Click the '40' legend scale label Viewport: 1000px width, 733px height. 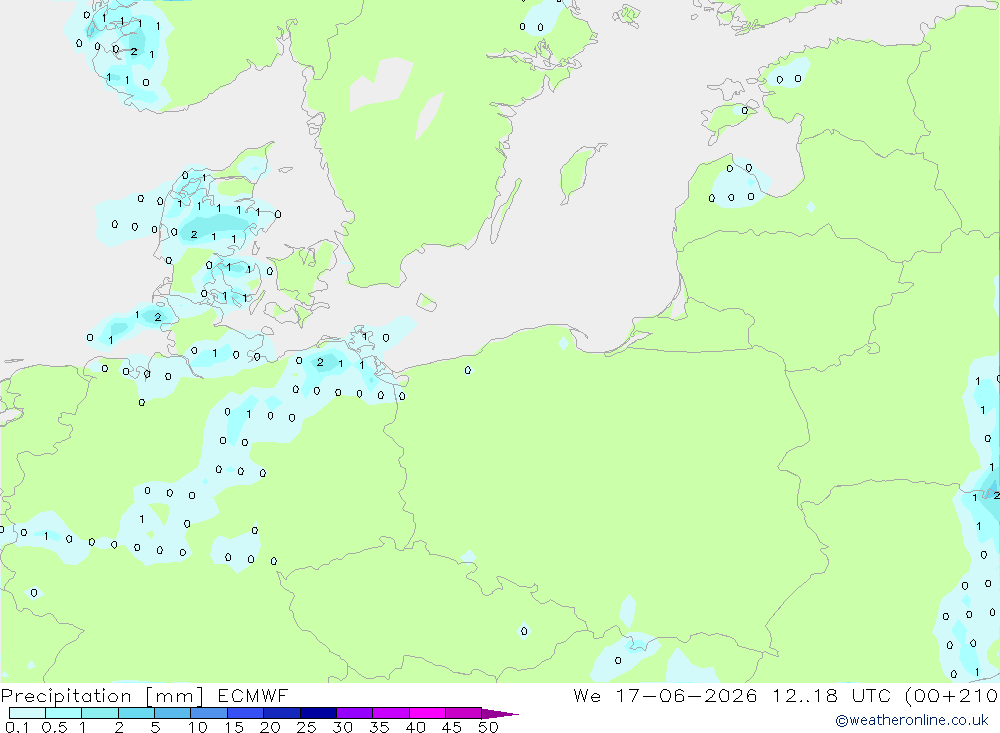(x=415, y=727)
